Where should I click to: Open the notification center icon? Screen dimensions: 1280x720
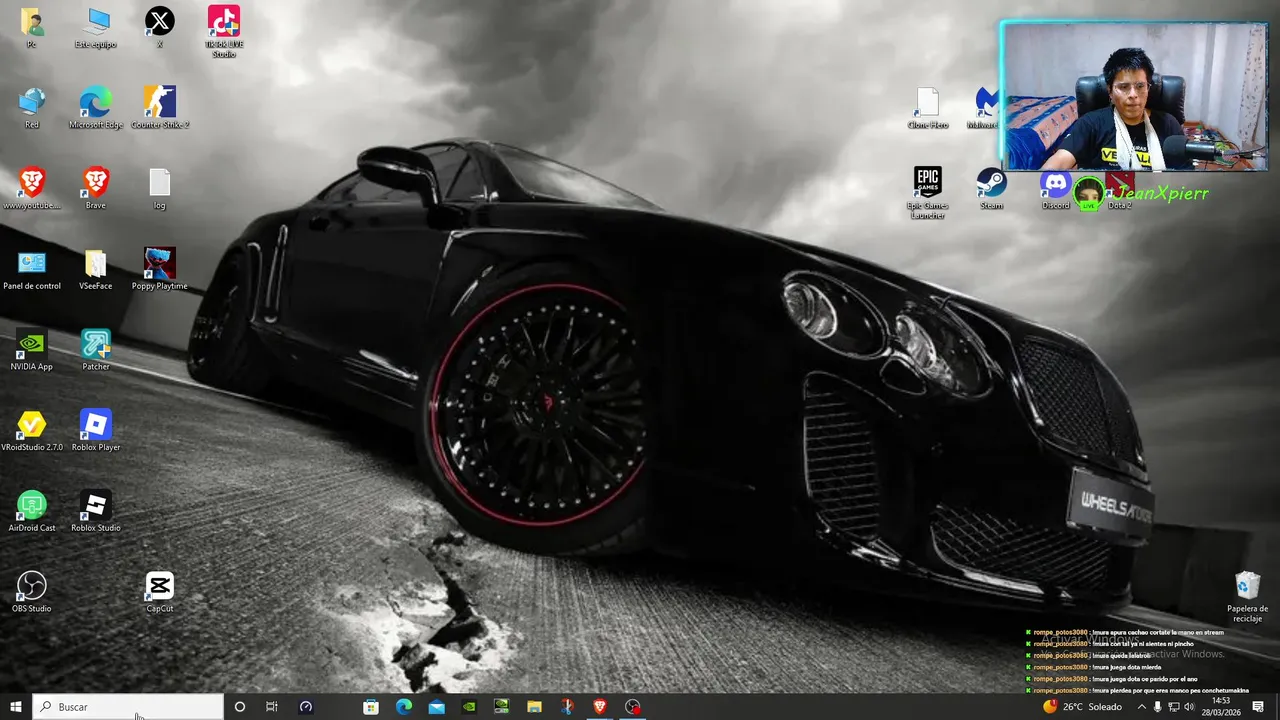pos(1258,707)
